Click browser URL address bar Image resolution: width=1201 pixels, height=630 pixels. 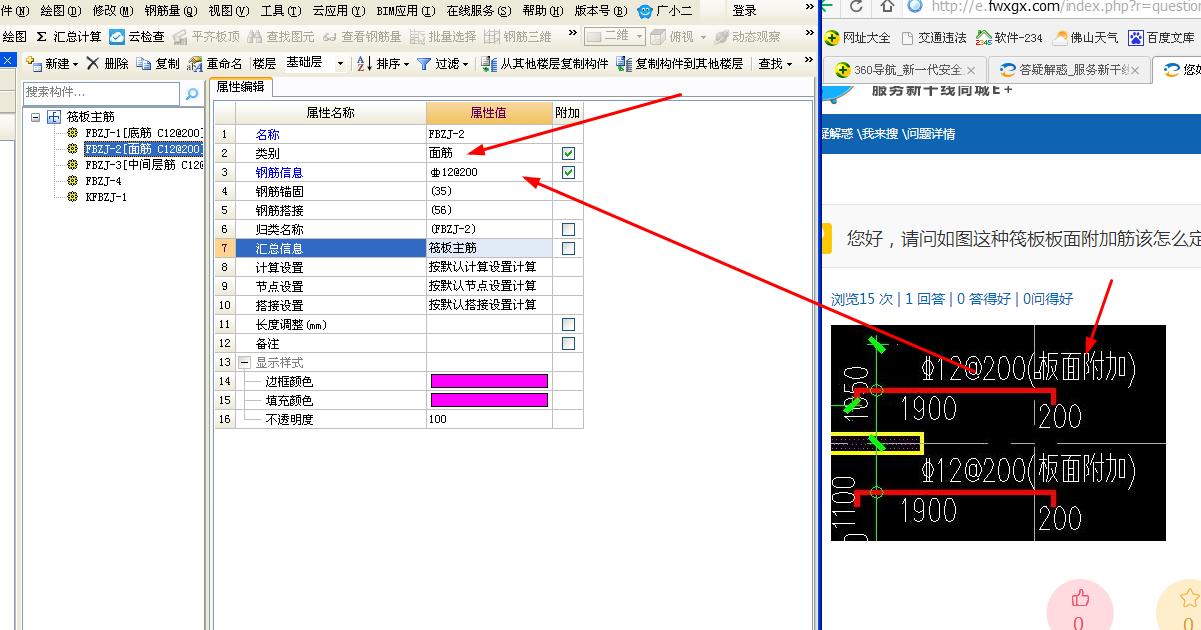click(1065, 7)
